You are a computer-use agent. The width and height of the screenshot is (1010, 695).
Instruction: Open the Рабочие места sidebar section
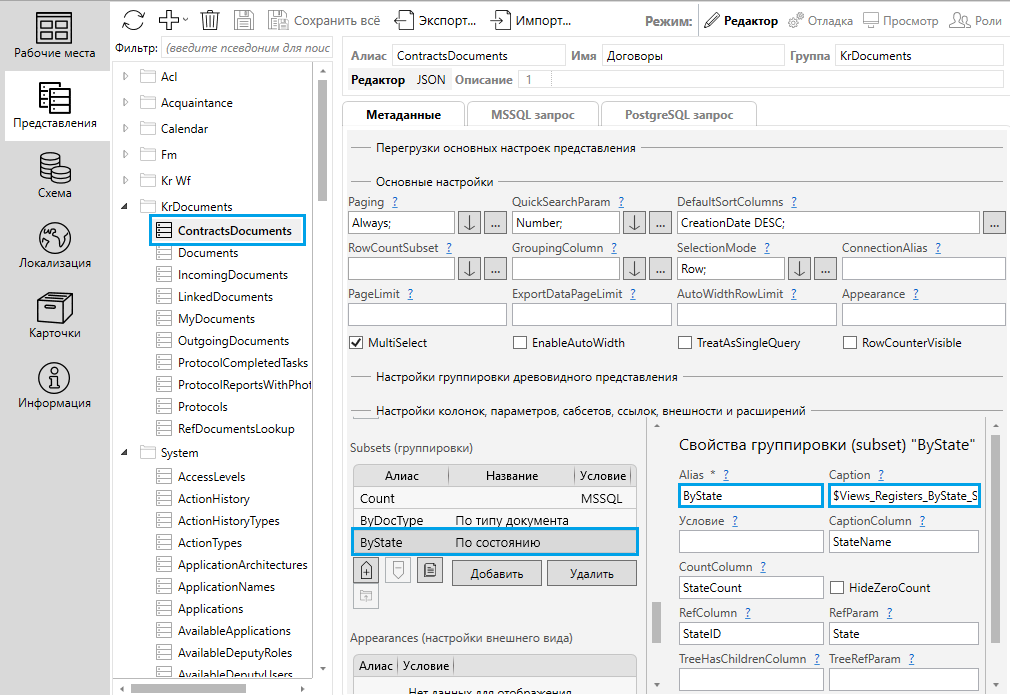[55, 36]
